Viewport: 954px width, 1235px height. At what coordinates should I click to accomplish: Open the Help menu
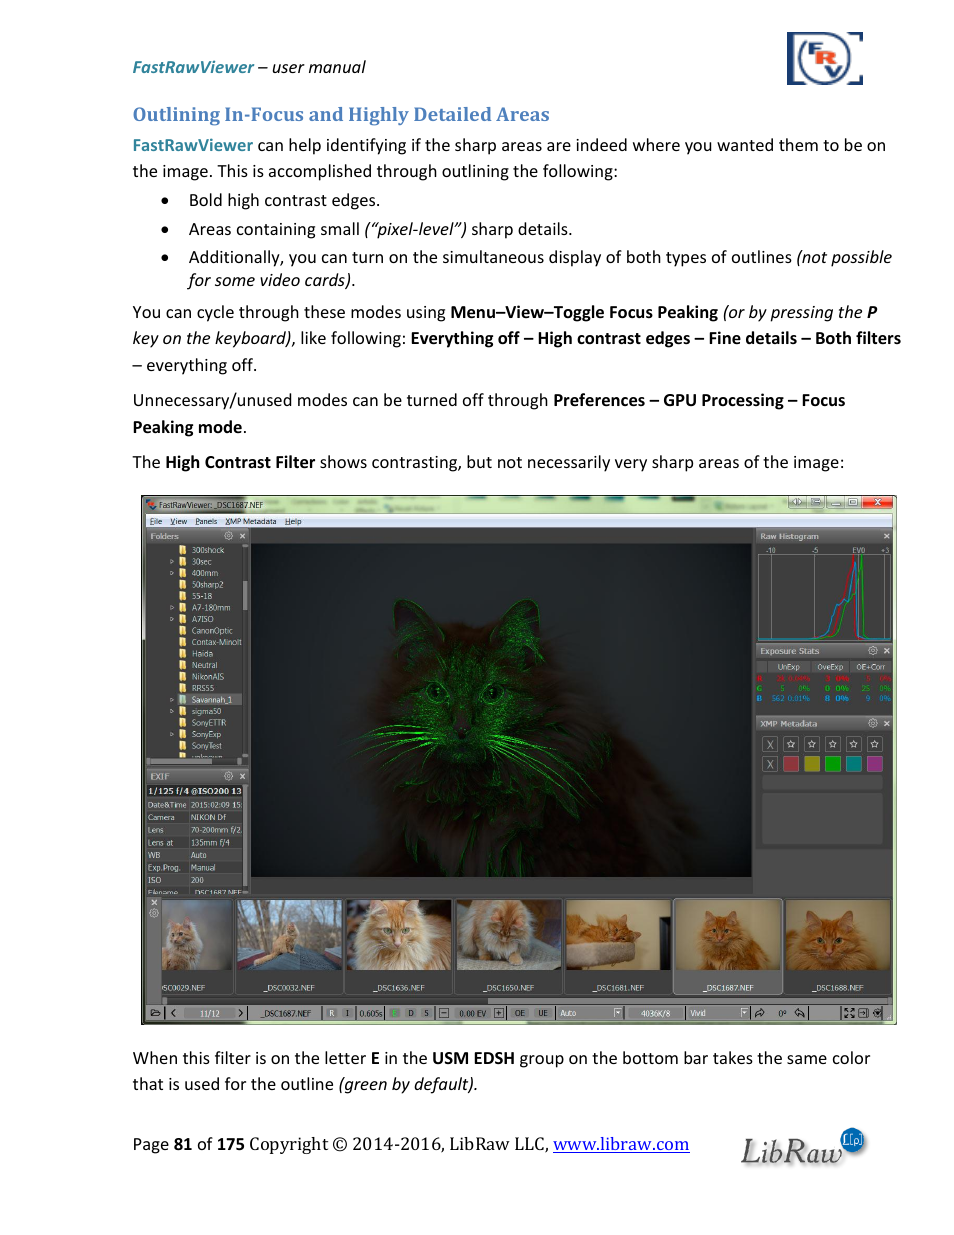293,521
